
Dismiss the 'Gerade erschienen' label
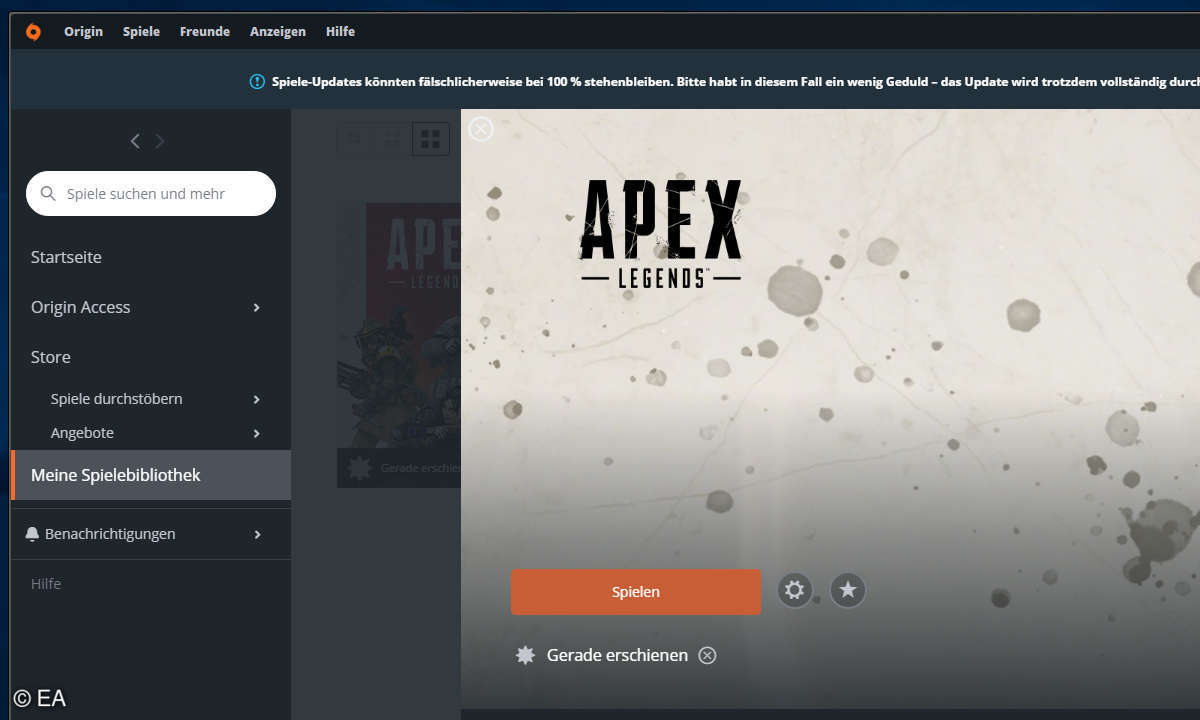707,655
